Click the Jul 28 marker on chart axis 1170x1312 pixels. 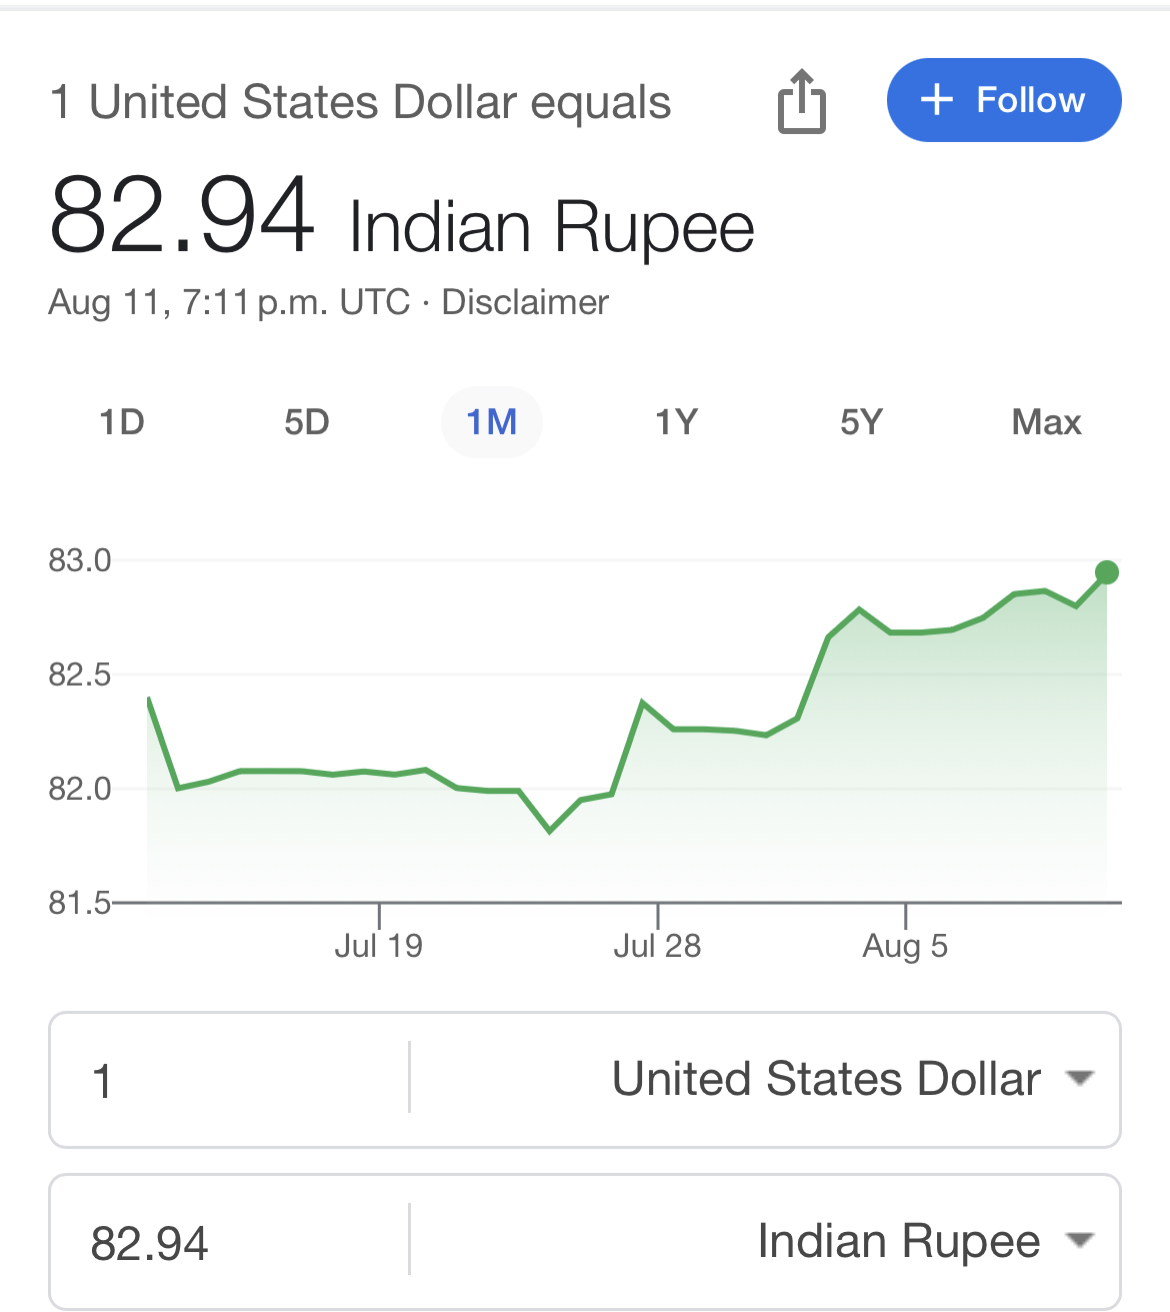coord(657,945)
